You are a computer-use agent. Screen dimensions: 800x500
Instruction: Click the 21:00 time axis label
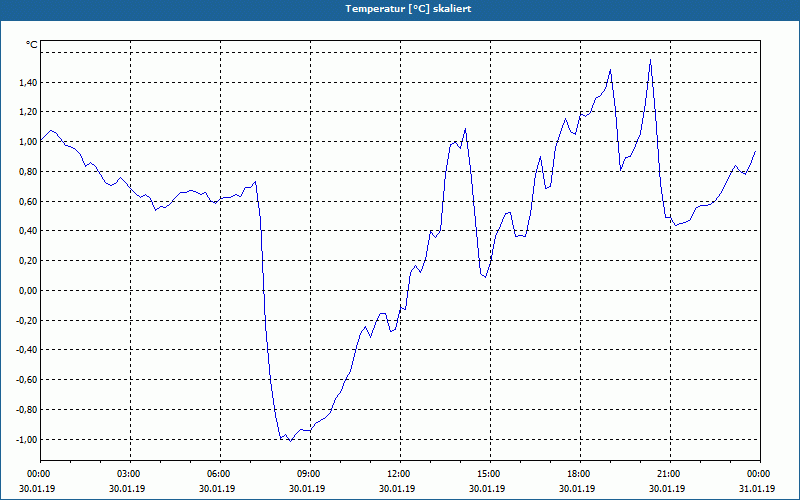[670, 474]
